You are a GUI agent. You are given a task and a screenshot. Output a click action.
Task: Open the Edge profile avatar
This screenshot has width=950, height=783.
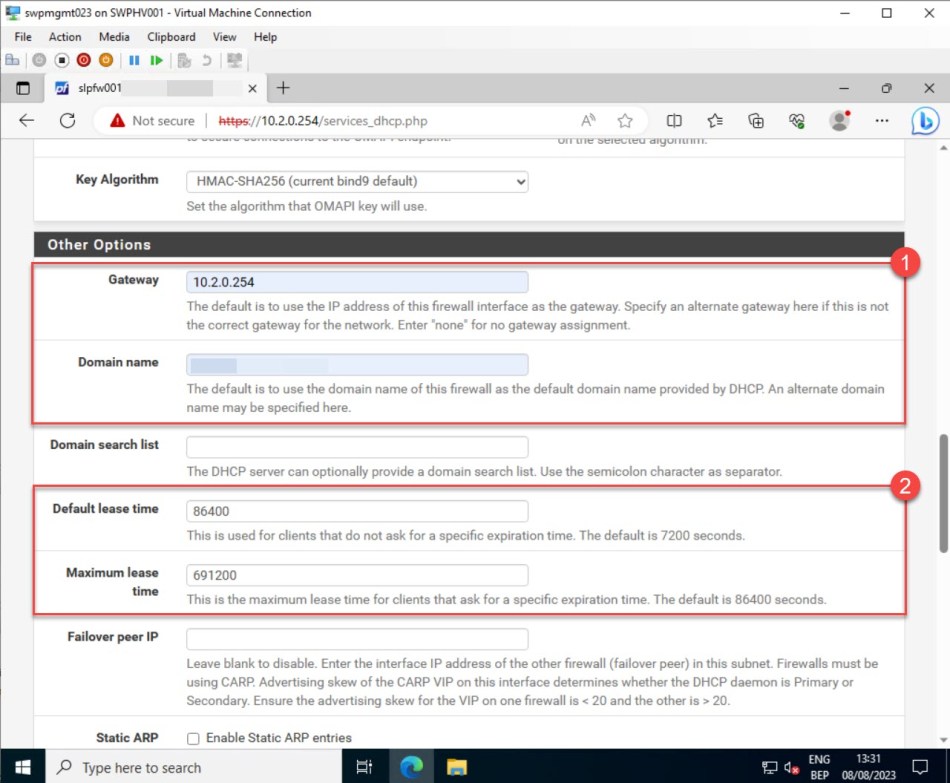[x=839, y=120]
